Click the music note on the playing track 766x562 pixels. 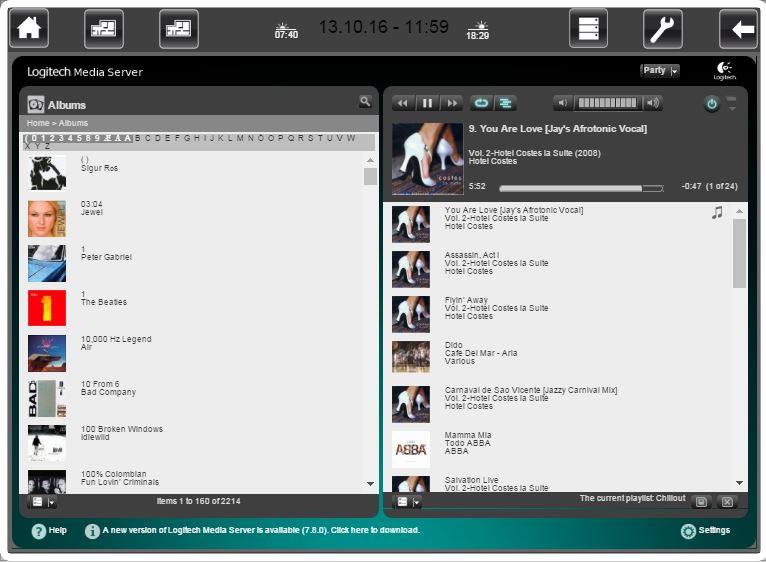coord(717,213)
